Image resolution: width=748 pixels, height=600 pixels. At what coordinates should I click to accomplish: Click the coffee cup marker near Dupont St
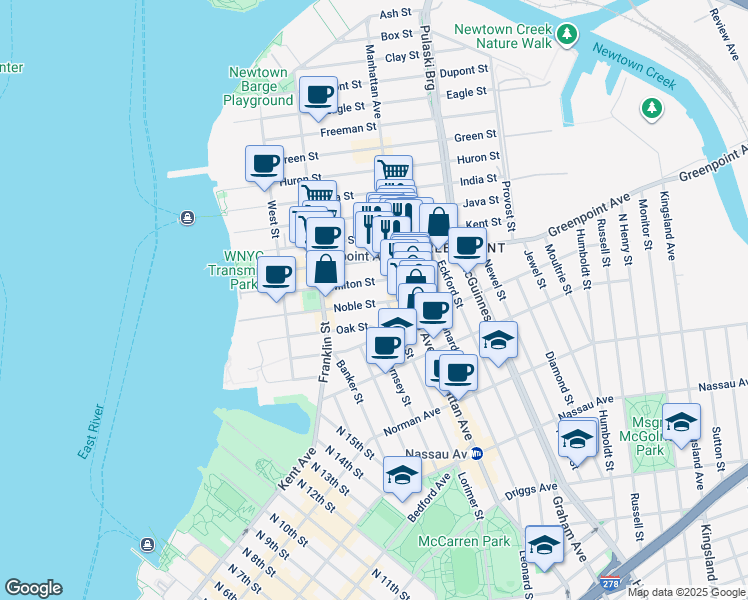[319, 95]
